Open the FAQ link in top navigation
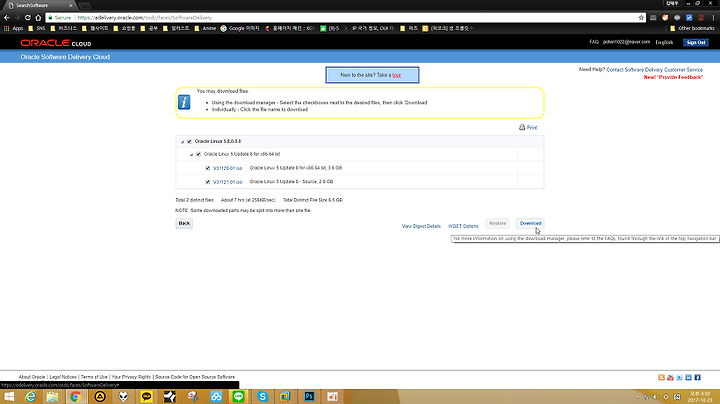Image resolution: width=720 pixels, height=404 pixels. click(594, 42)
